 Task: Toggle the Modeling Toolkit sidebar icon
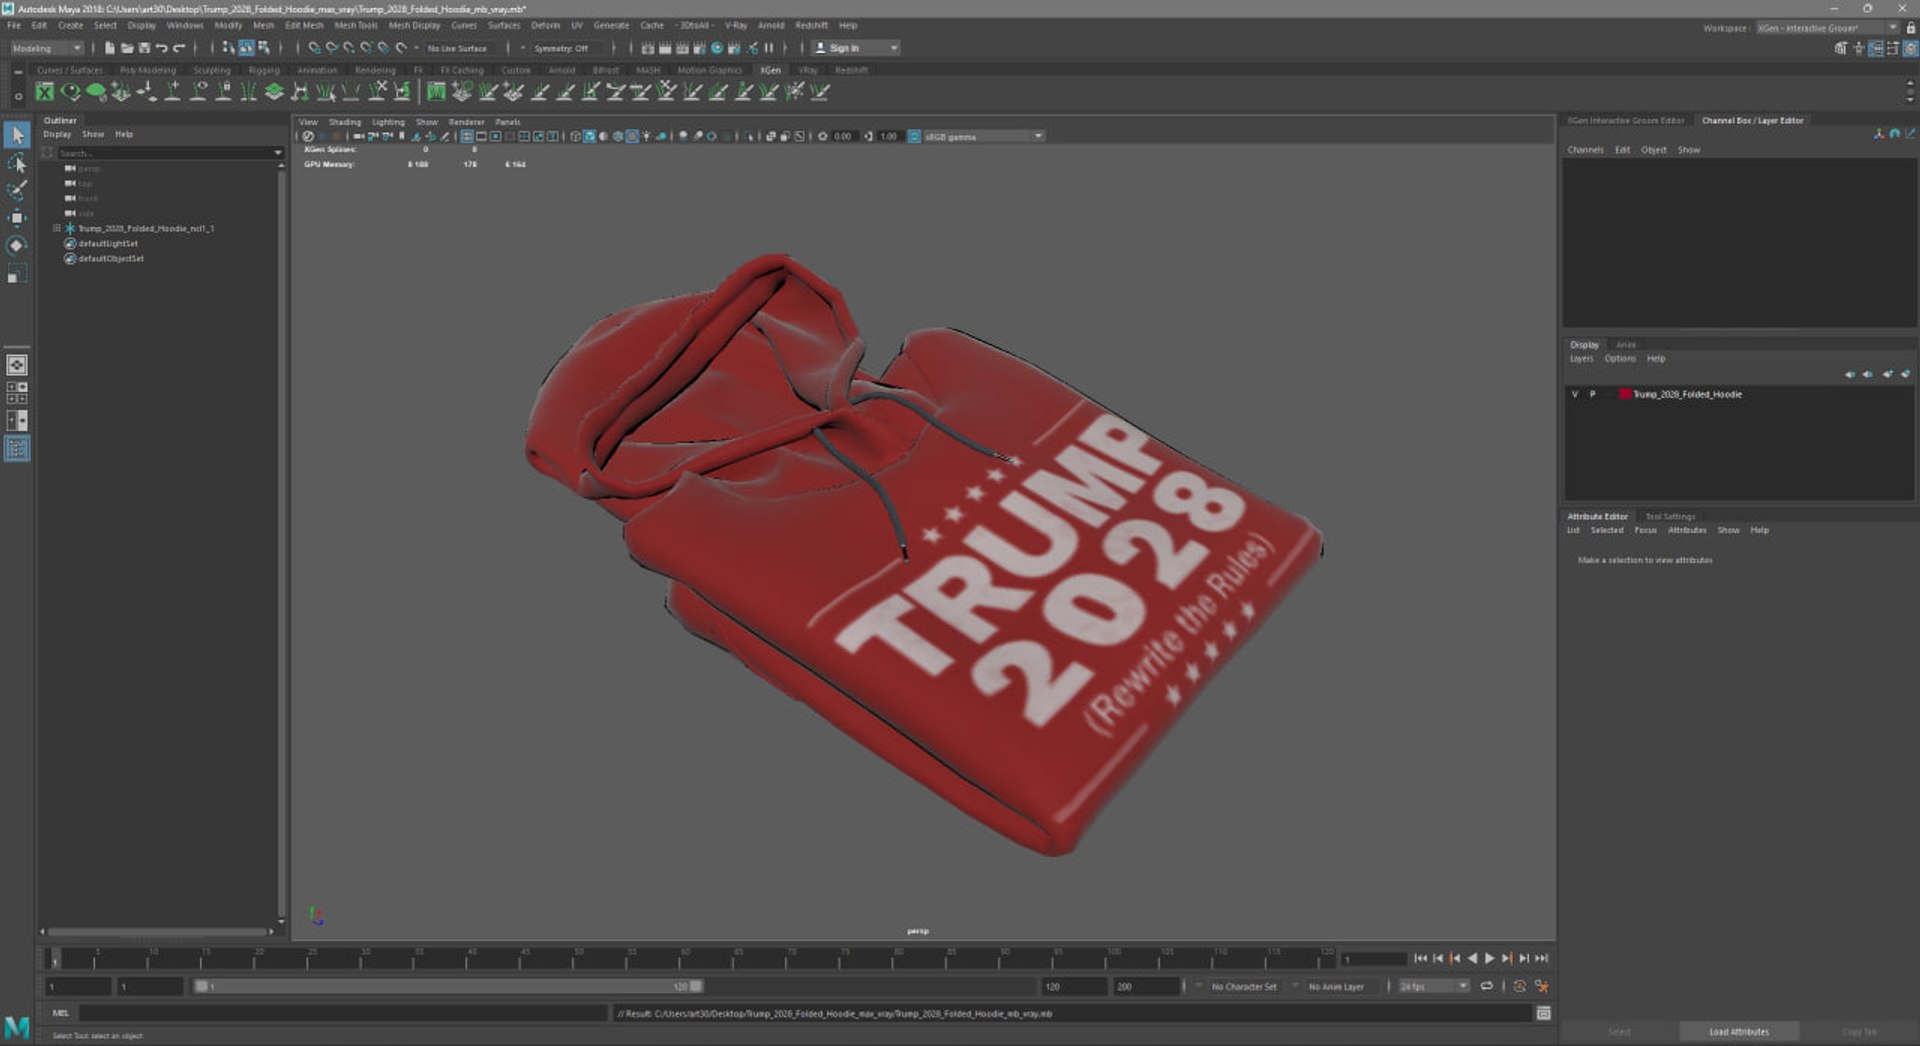pyautogui.click(x=1841, y=48)
